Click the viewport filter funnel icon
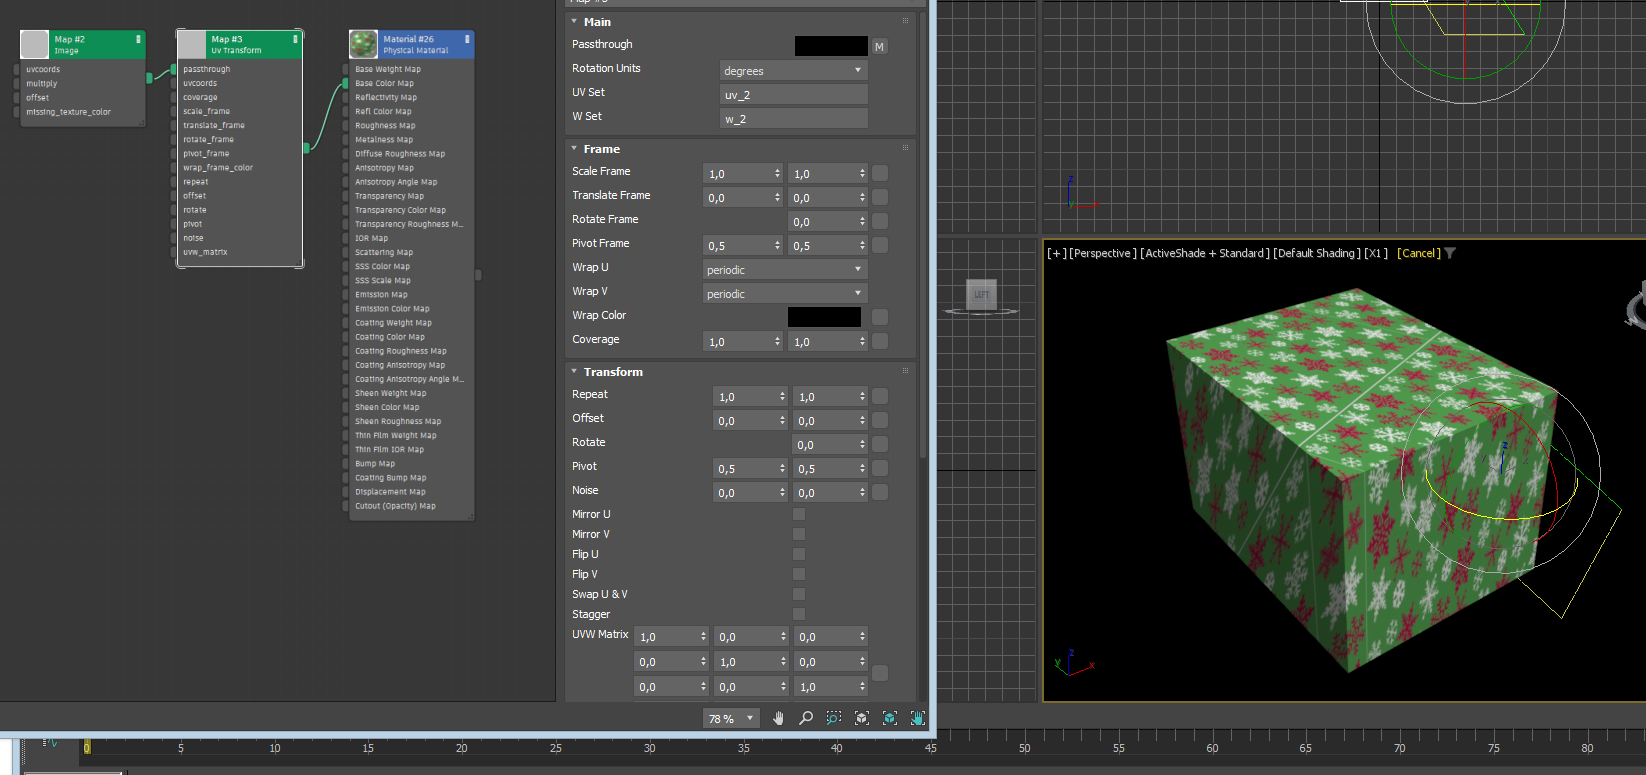The height and width of the screenshot is (775, 1646). point(1451,253)
